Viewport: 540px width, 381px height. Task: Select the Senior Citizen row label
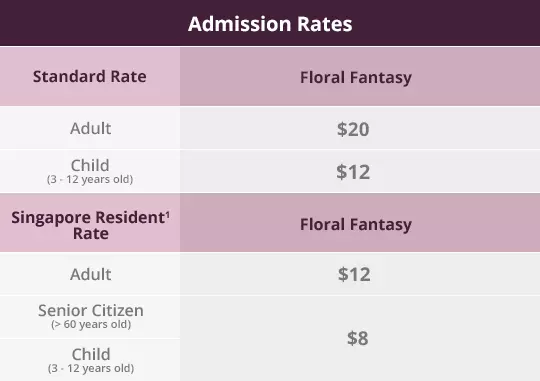(91, 310)
